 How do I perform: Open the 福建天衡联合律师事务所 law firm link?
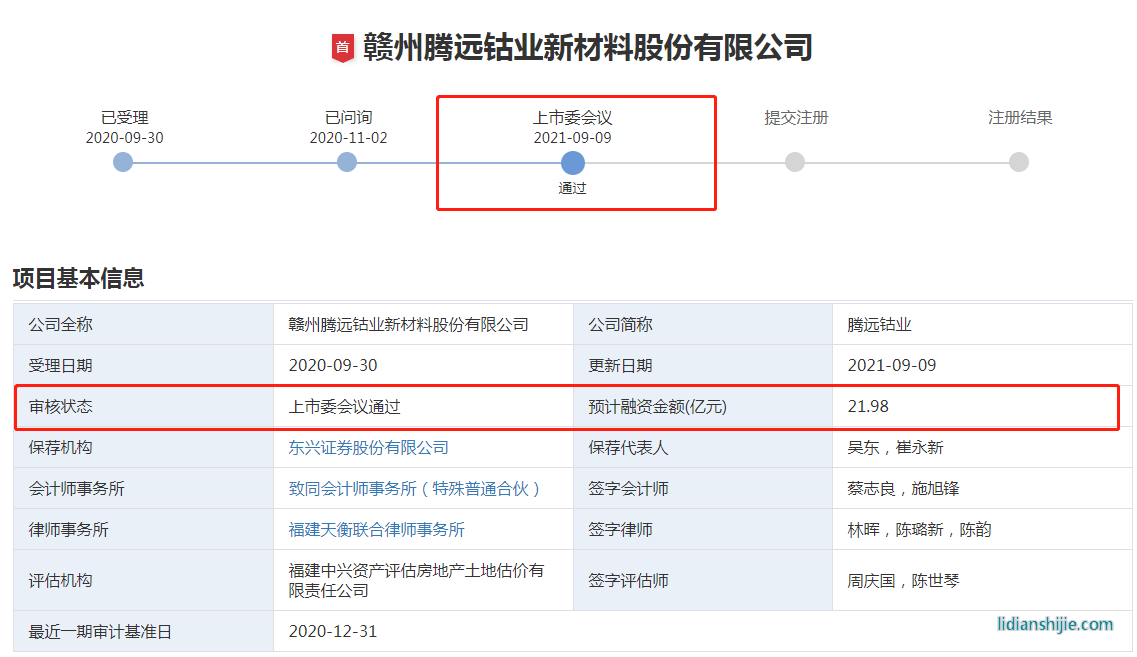[x=376, y=530]
